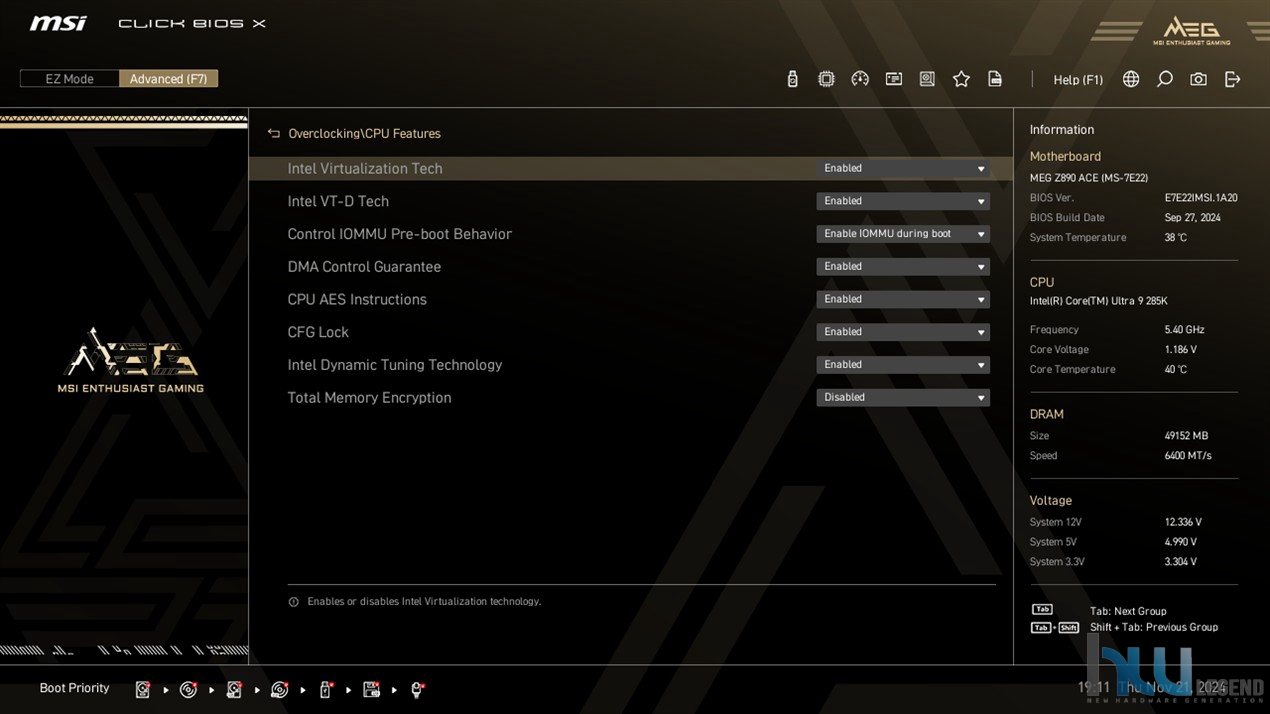This screenshot has width=1270, height=714.
Task: Open Intel Dynamic Tuning Technology dropdown
Action: pos(903,365)
